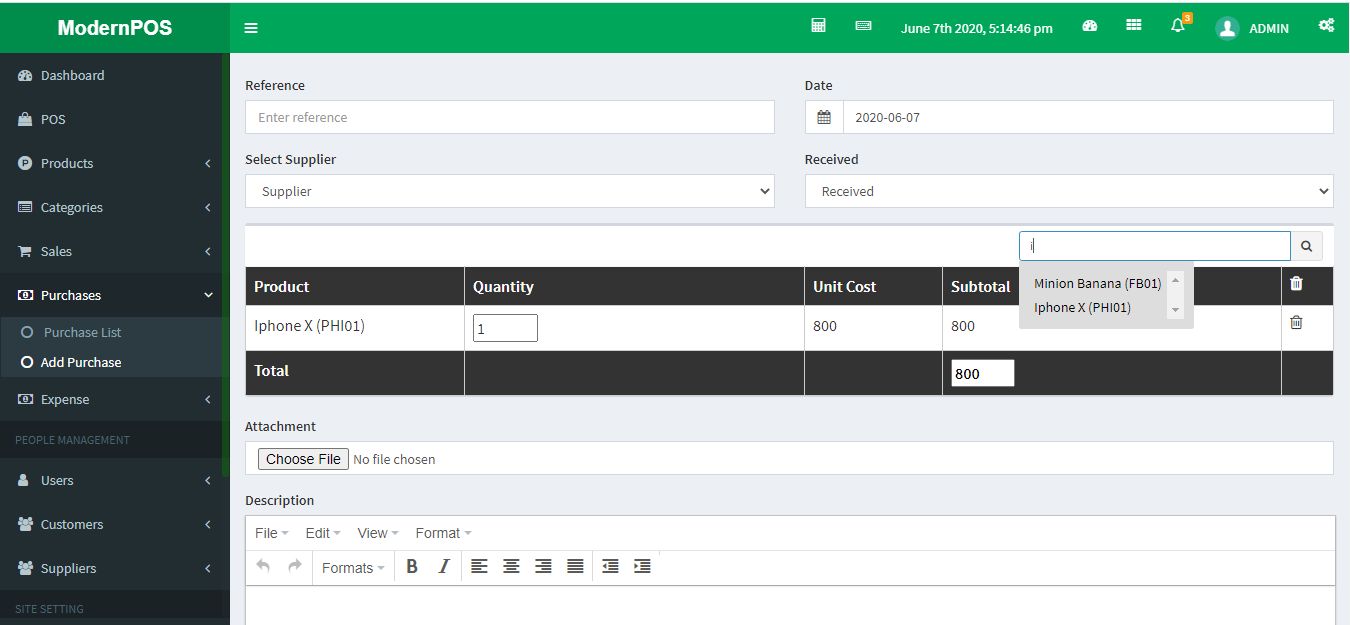
Task: Open the calculator icon in top bar
Action: [818, 26]
